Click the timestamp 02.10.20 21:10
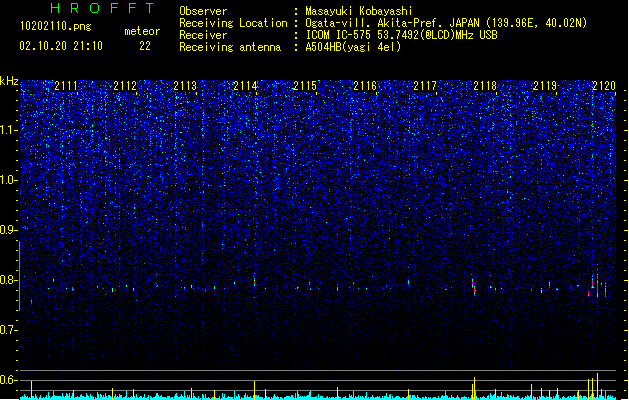The image size is (629, 400). 61,46
